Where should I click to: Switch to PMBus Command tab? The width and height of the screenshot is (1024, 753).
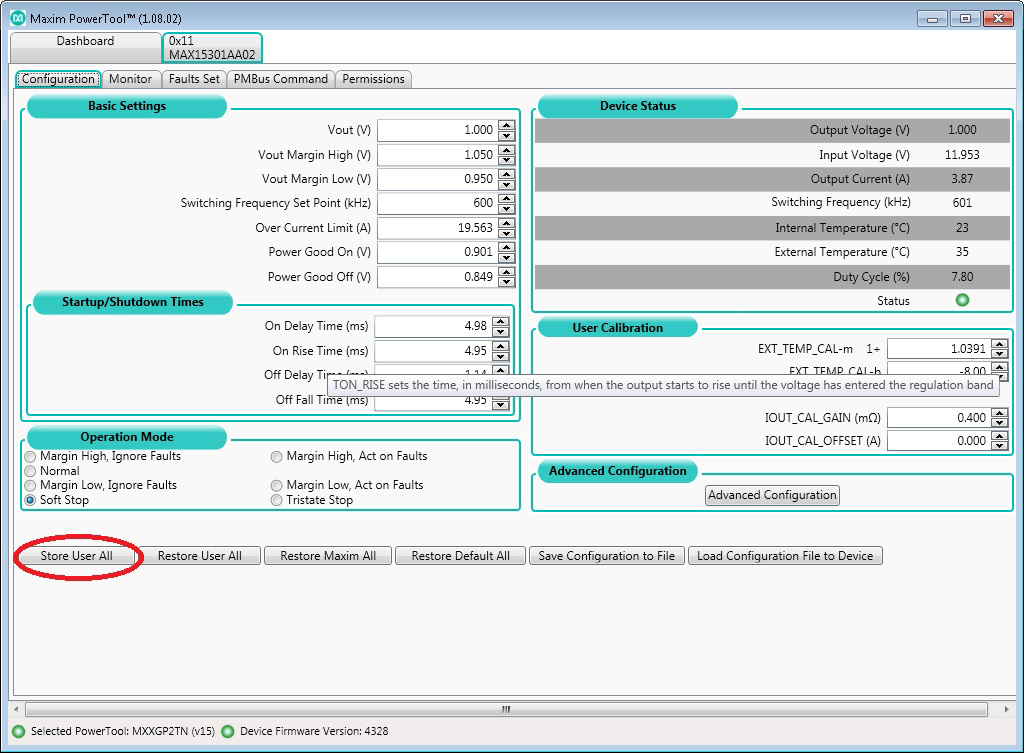tap(281, 79)
